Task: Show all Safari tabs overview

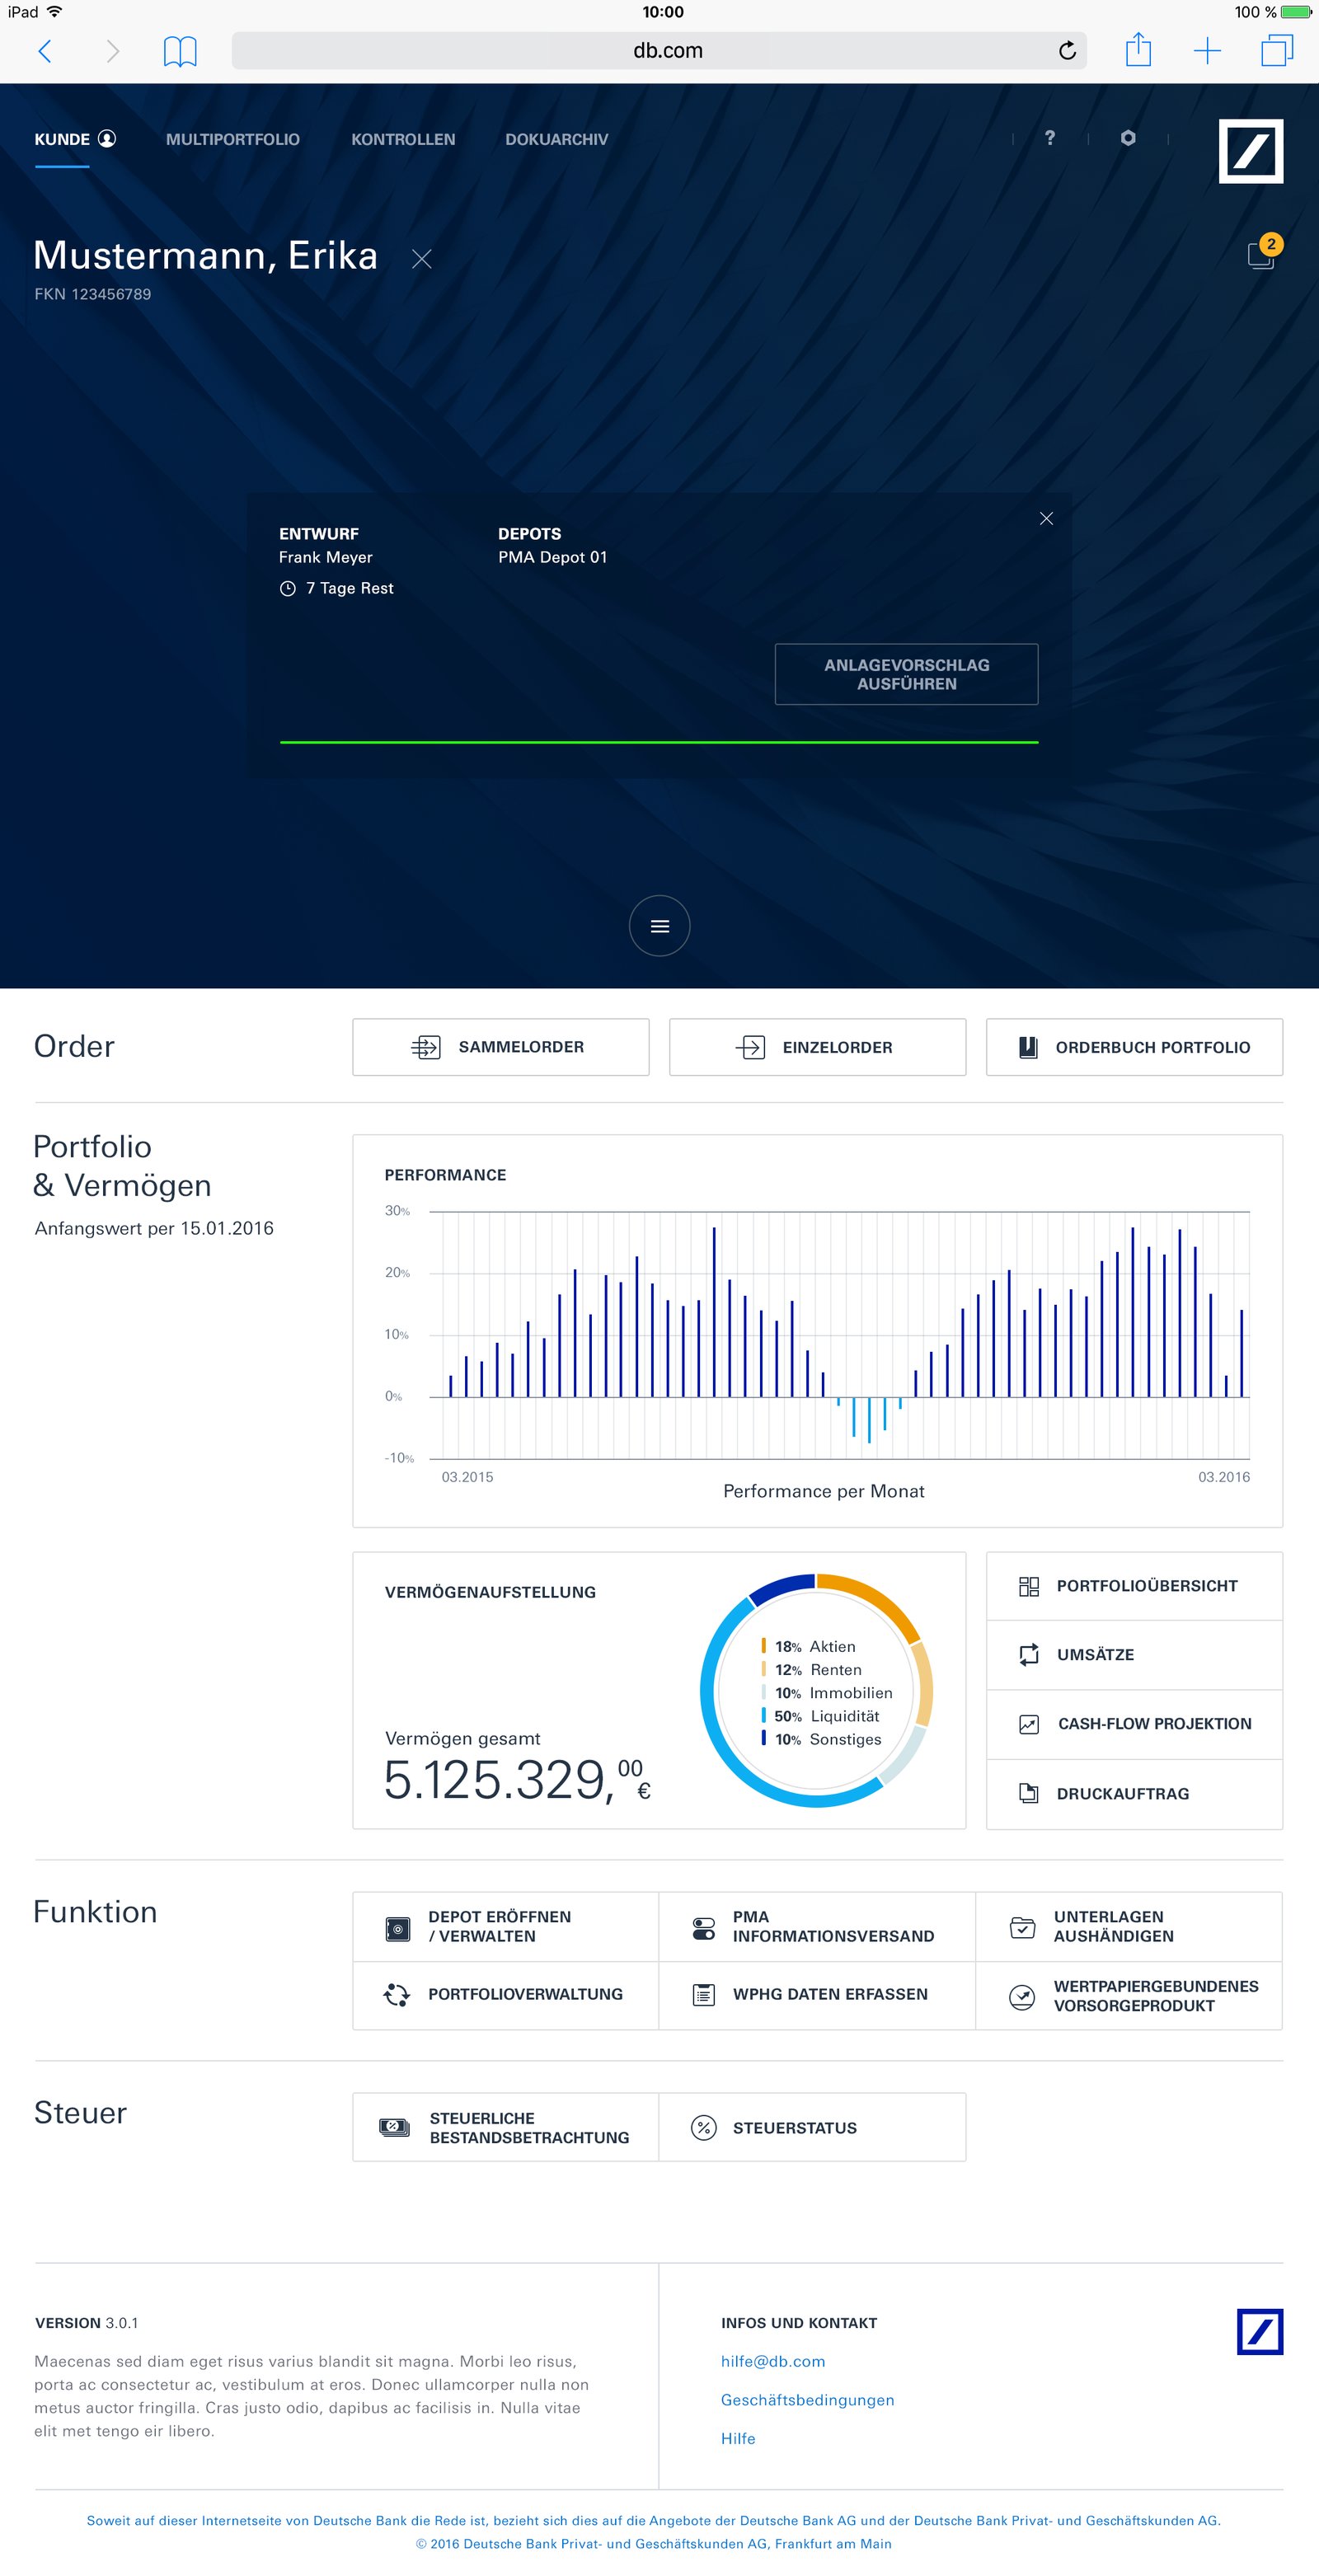Action: pyautogui.click(x=1277, y=50)
